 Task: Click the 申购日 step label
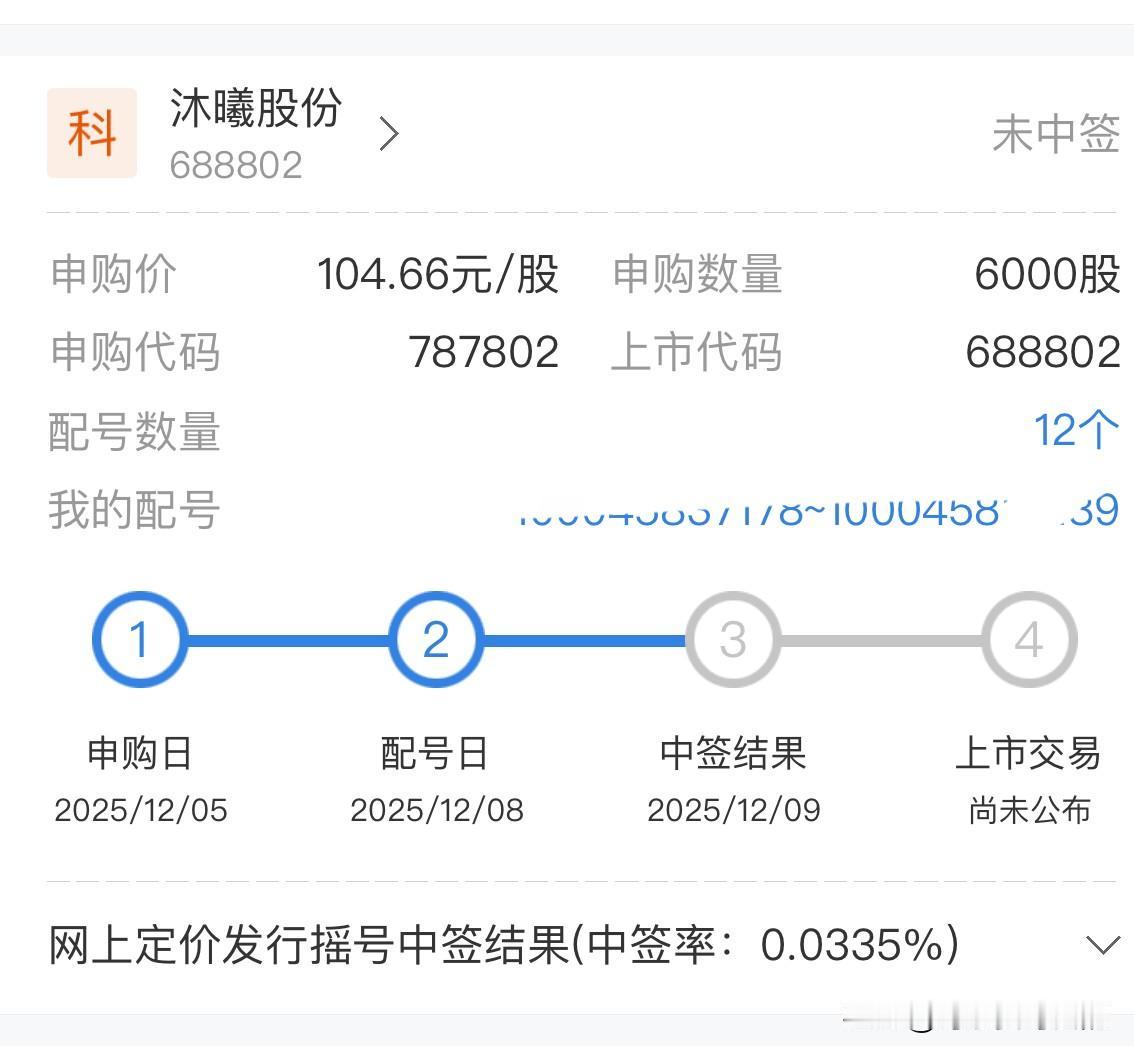point(140,753)
